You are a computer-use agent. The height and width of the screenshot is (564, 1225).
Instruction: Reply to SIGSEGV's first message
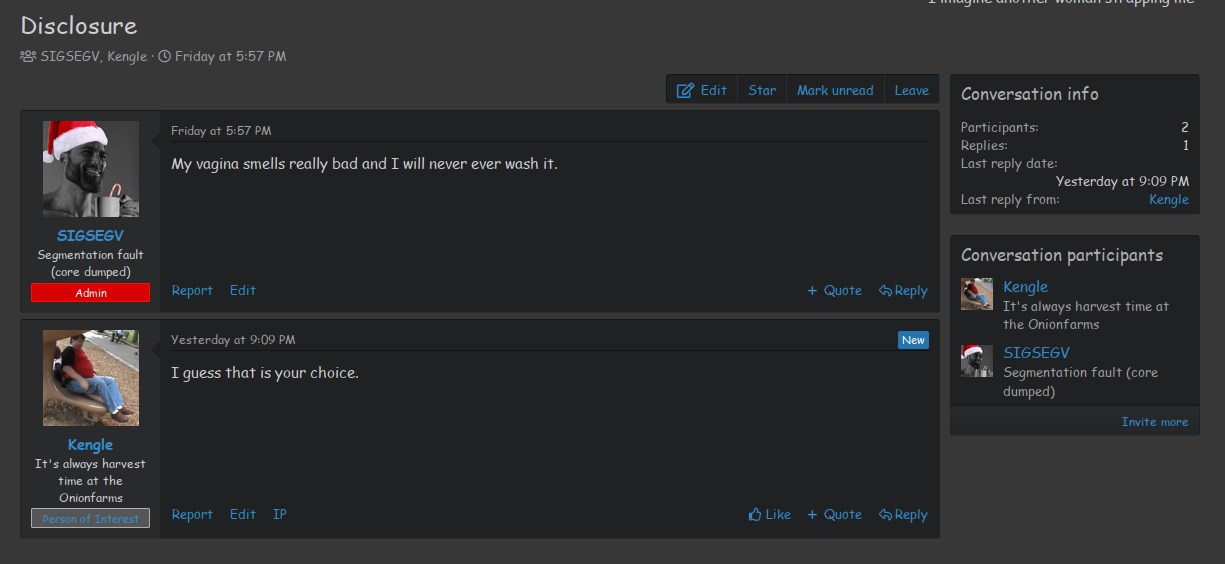point(903,291)
